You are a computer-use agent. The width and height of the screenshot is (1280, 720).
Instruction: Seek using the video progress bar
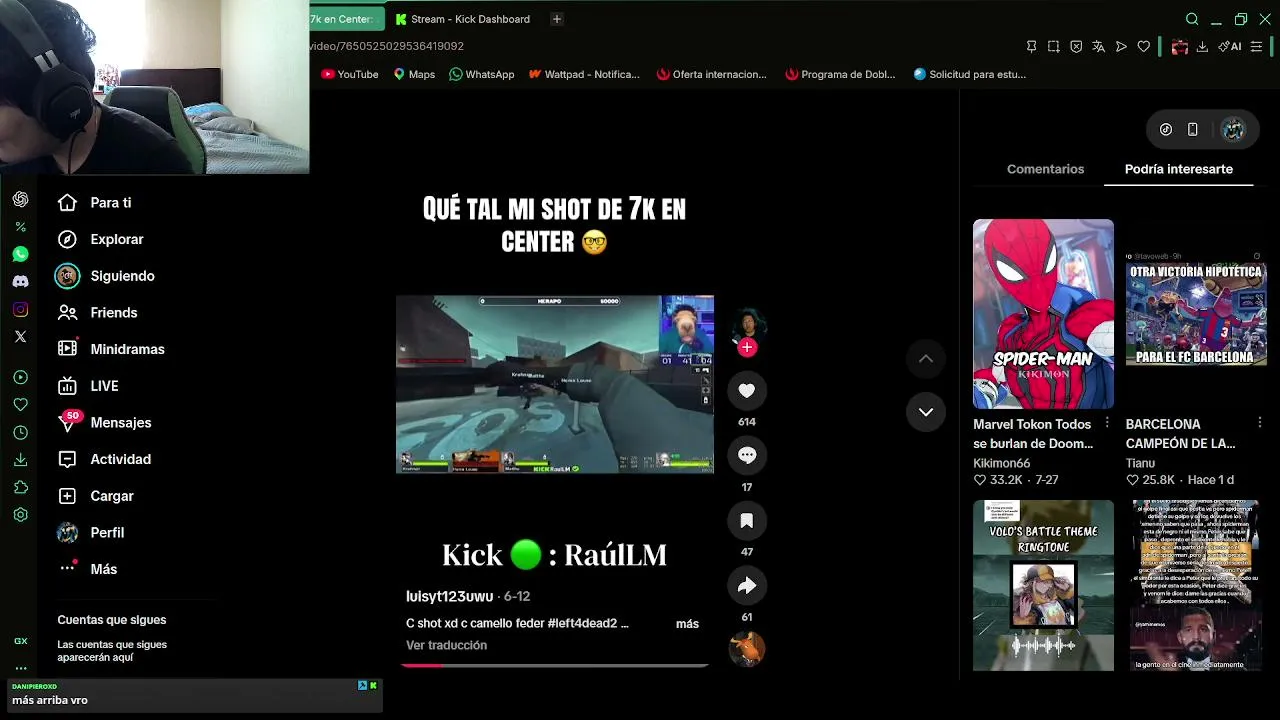554,665
